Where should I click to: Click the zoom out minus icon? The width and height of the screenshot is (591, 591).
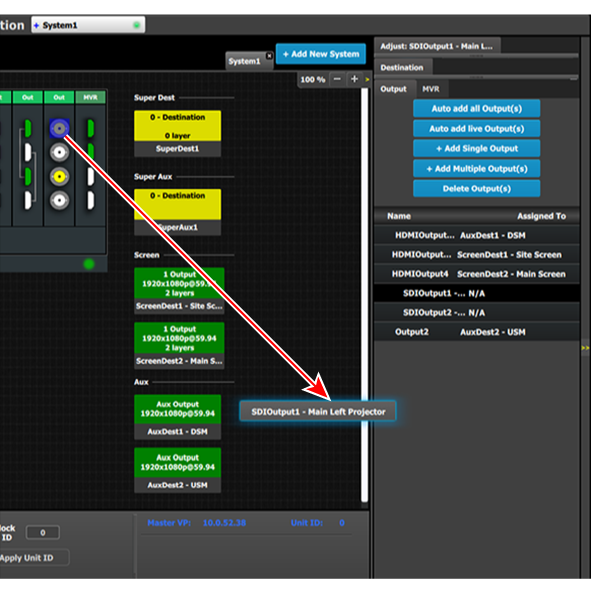pyautogui.click(x=337, y=79)
